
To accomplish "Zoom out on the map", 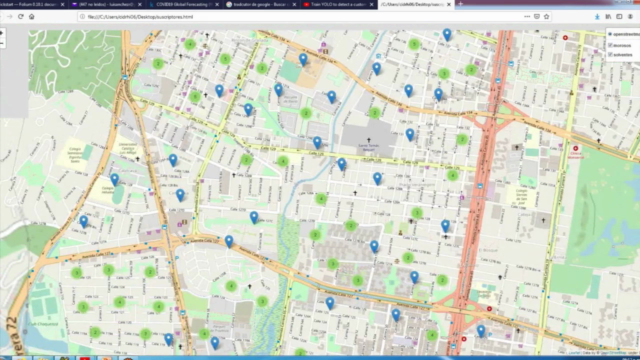I will [2, 43].
